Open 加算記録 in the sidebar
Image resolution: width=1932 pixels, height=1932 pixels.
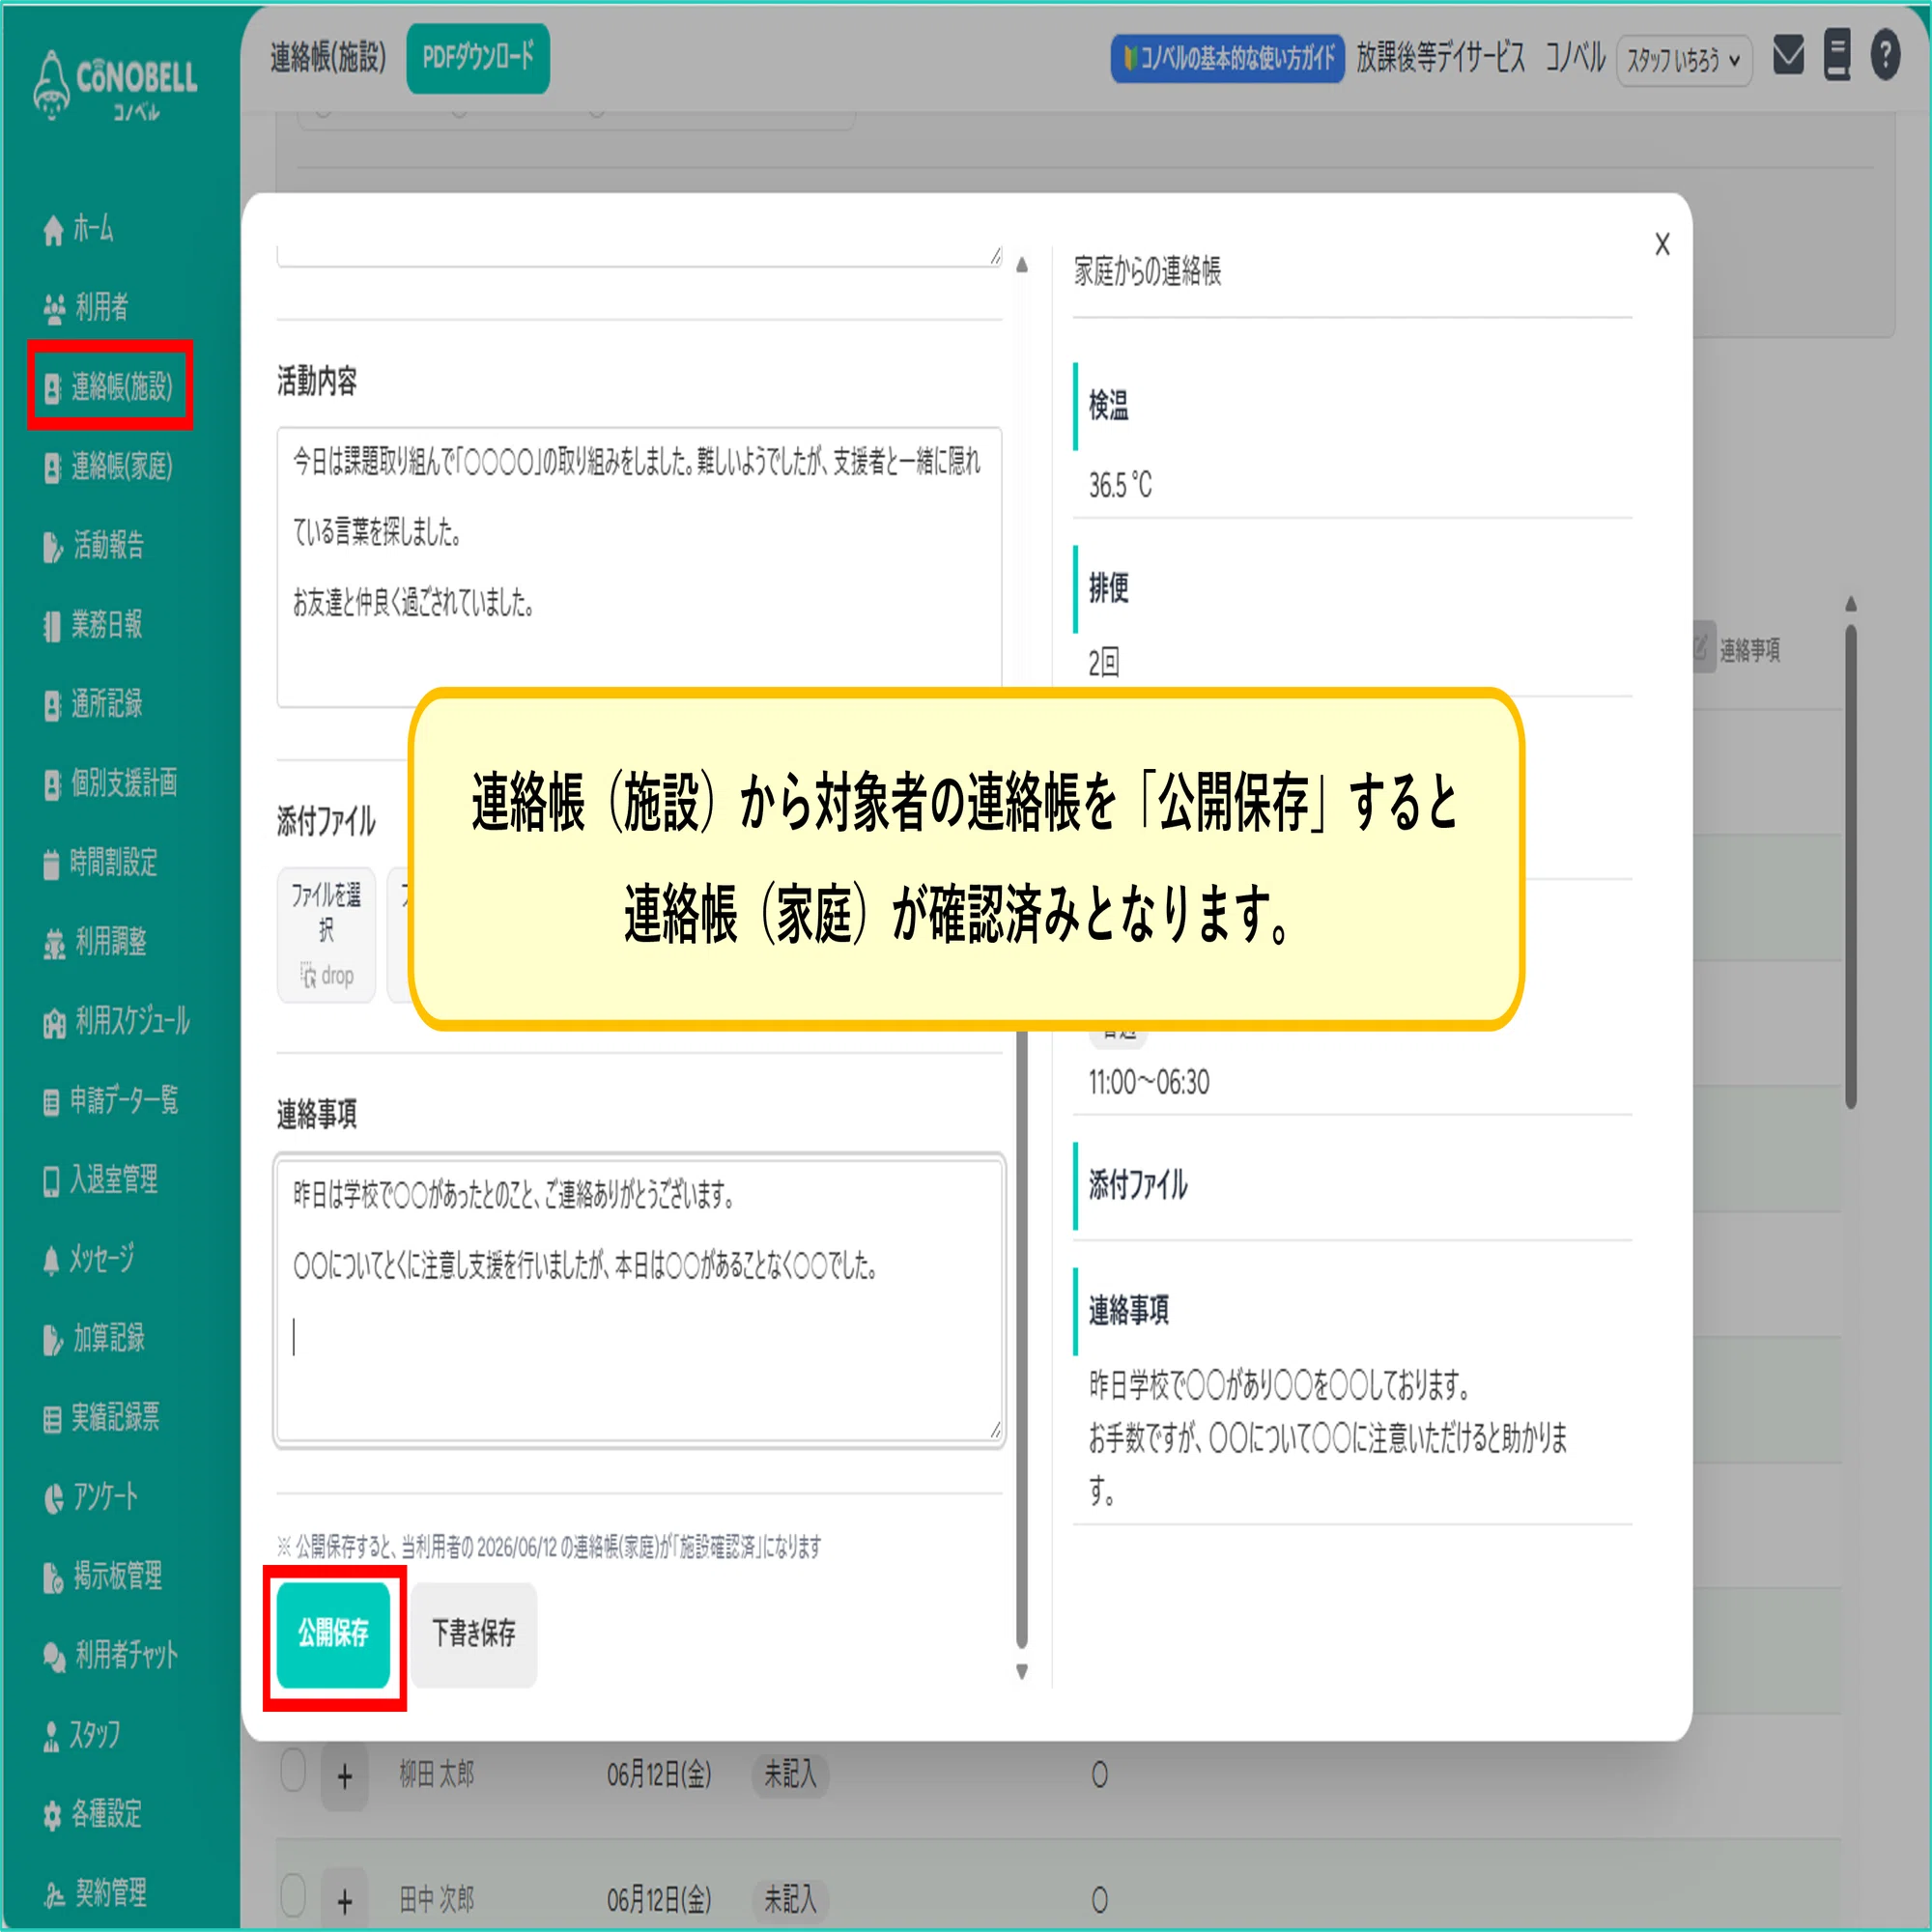tap(94, 1338)
